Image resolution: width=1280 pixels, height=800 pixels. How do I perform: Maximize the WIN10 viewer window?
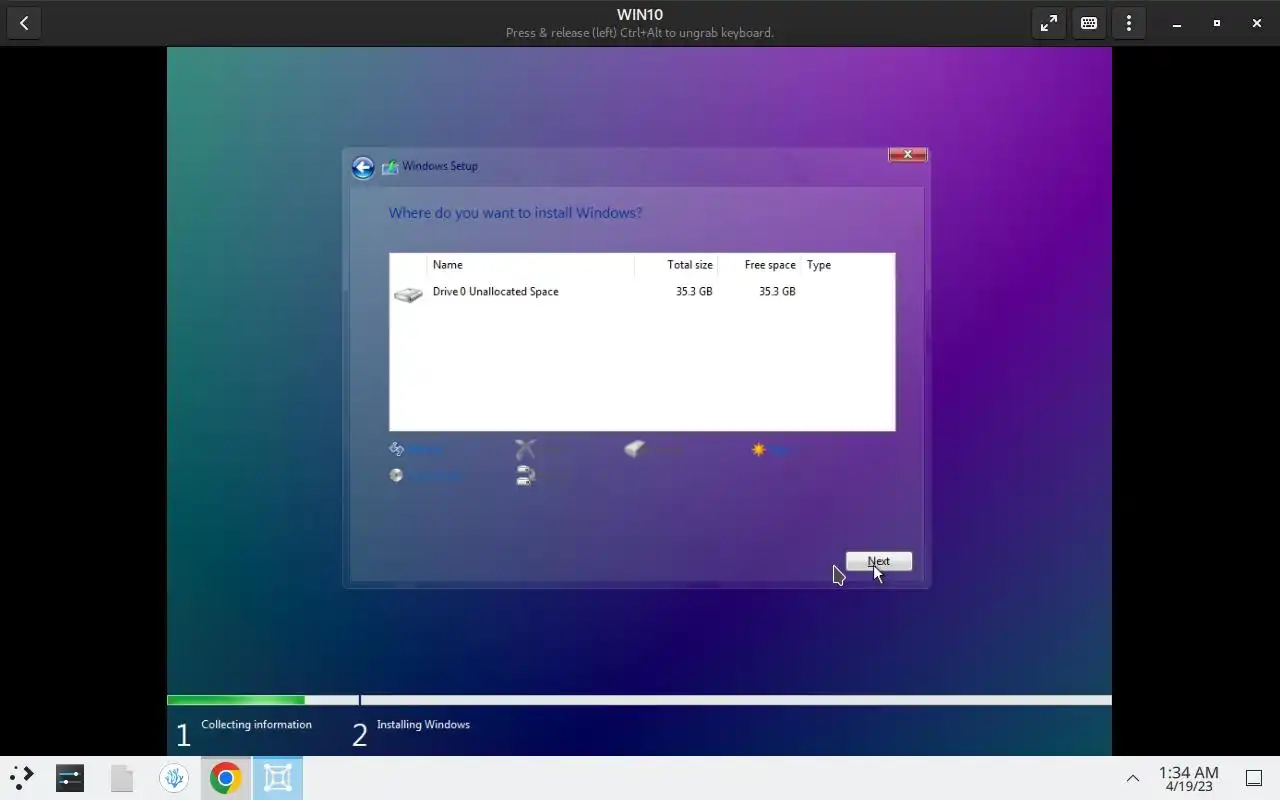point(1217,23)
